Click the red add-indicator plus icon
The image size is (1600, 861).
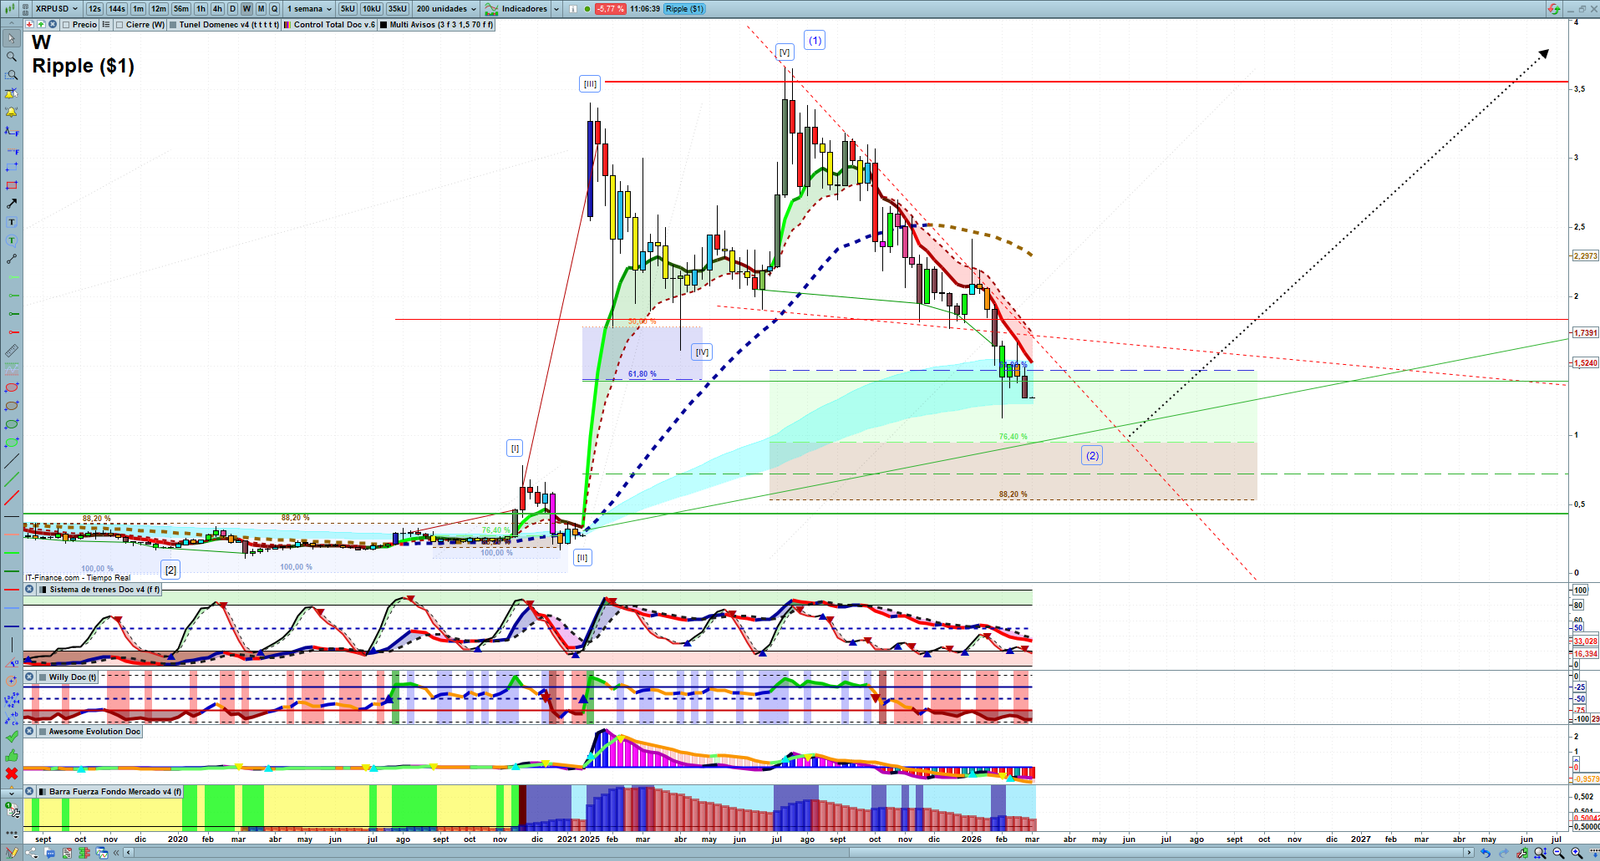coord(29,25)
